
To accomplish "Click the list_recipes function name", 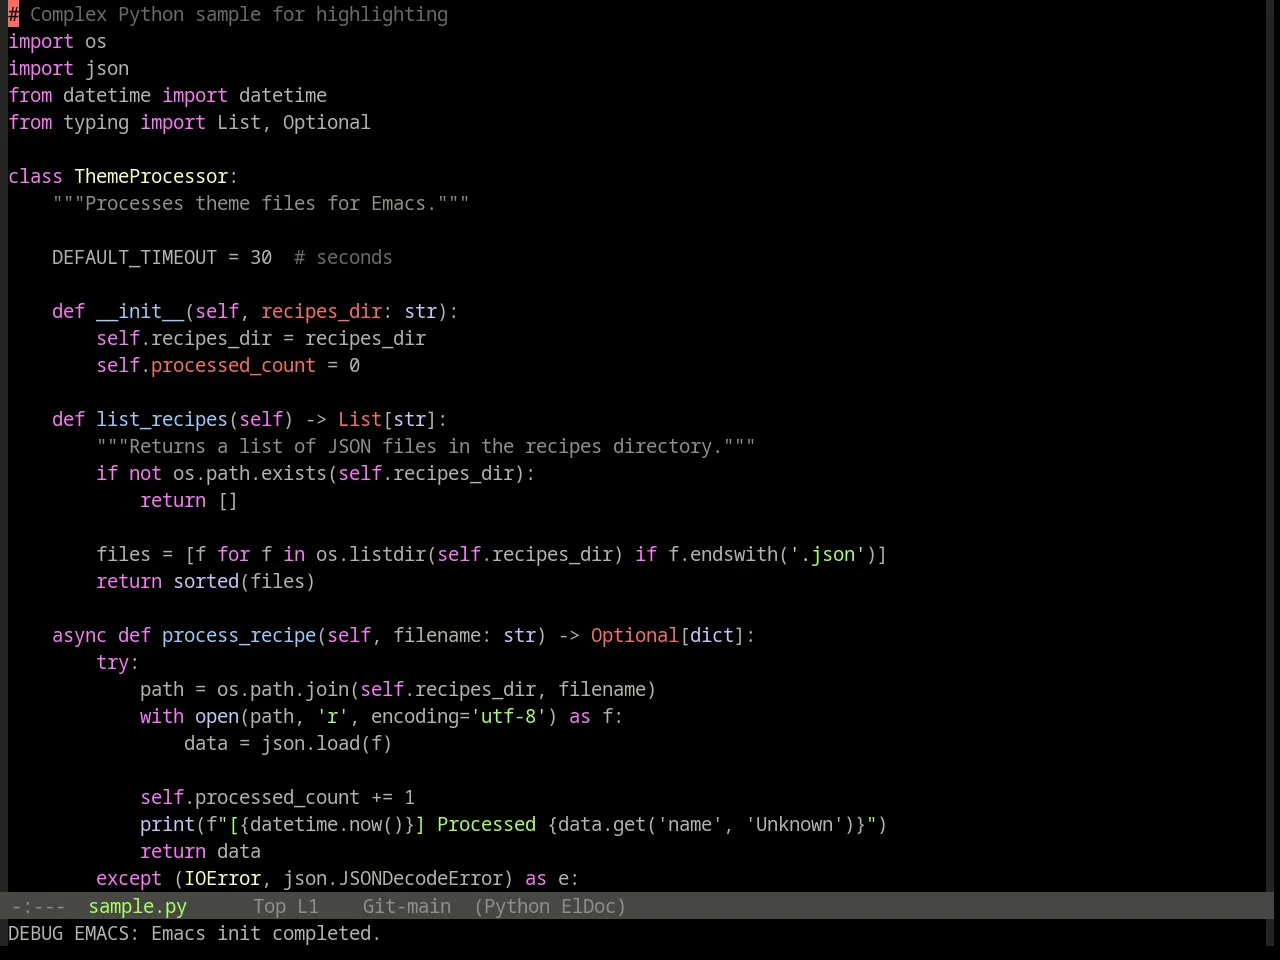I will click(162, 419).
